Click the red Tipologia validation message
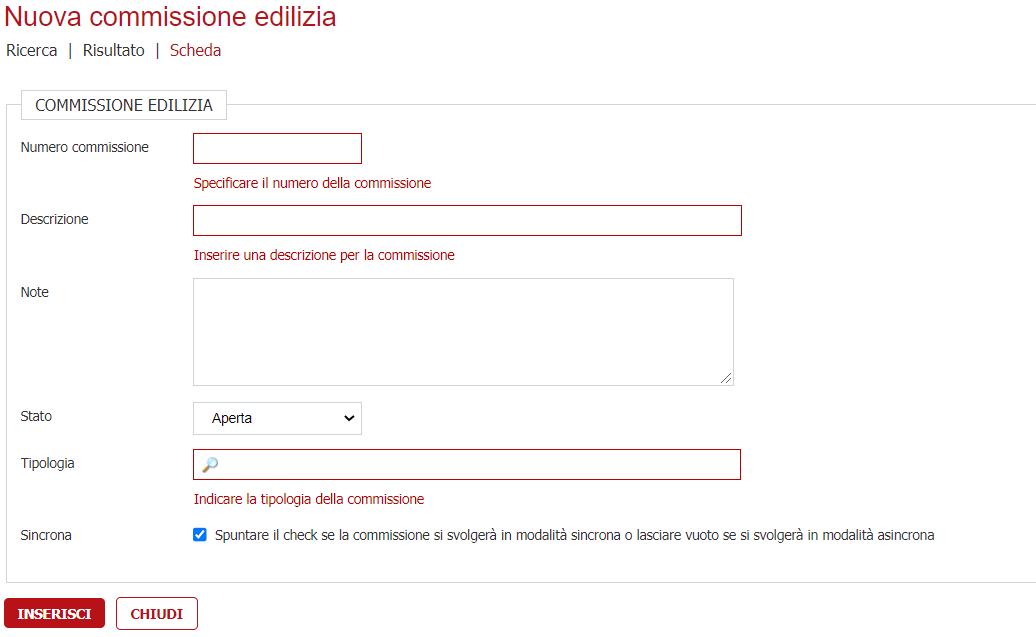1036x637 pixels. (x=310, y=498)
